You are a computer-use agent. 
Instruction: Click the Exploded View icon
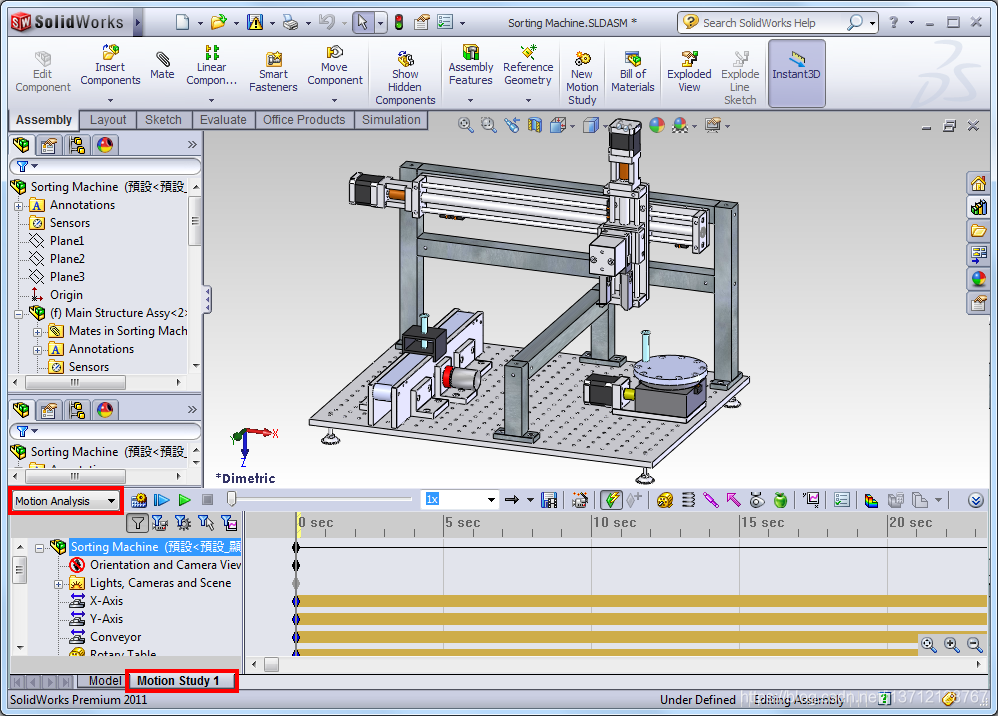689,72
